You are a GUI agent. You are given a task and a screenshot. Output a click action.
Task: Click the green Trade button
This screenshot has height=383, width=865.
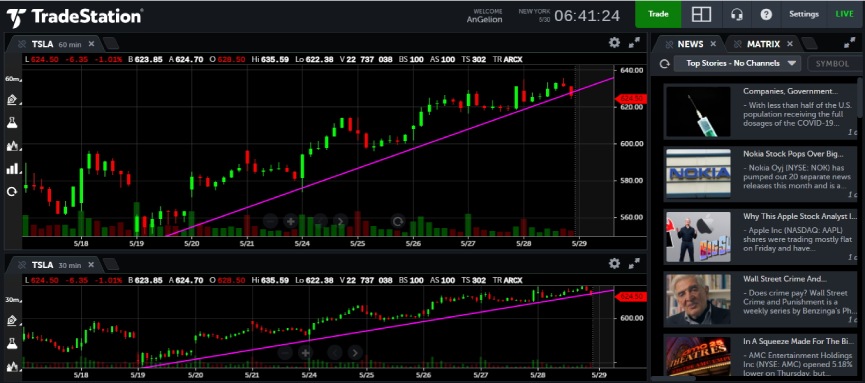pos(658,14)
